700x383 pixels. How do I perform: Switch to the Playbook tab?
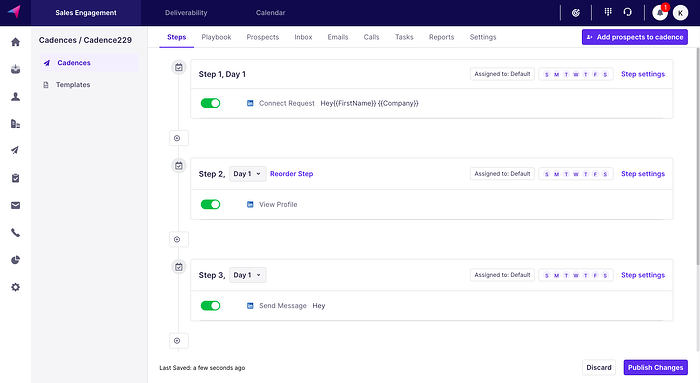point(216,37)
